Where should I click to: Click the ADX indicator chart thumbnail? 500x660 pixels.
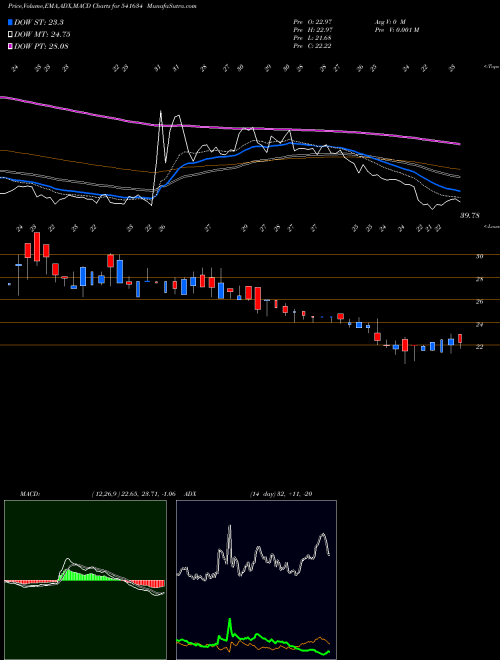pyautogui.click(x=256, y=580)
